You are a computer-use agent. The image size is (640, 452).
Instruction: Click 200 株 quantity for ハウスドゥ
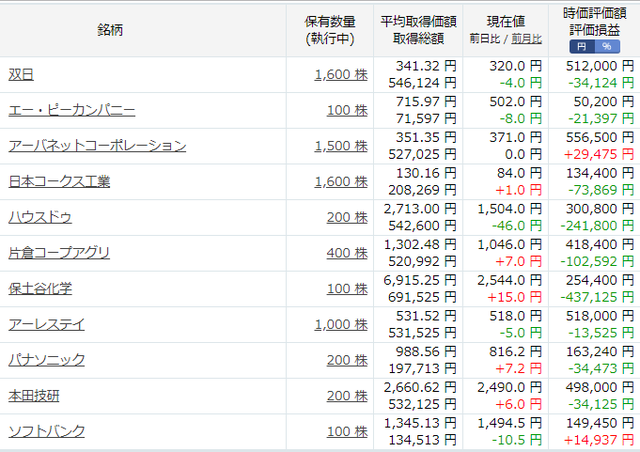pos(347,217)
